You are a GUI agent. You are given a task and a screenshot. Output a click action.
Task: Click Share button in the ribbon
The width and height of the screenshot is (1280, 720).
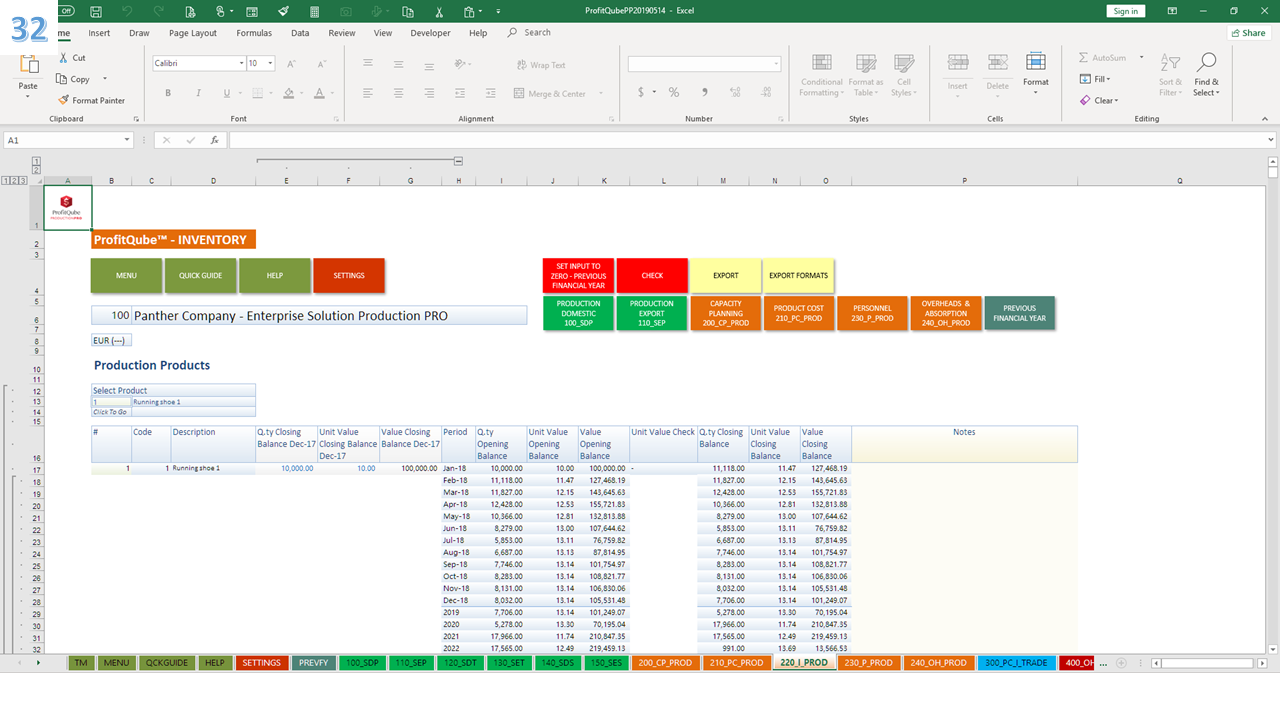pos(1248,33)
